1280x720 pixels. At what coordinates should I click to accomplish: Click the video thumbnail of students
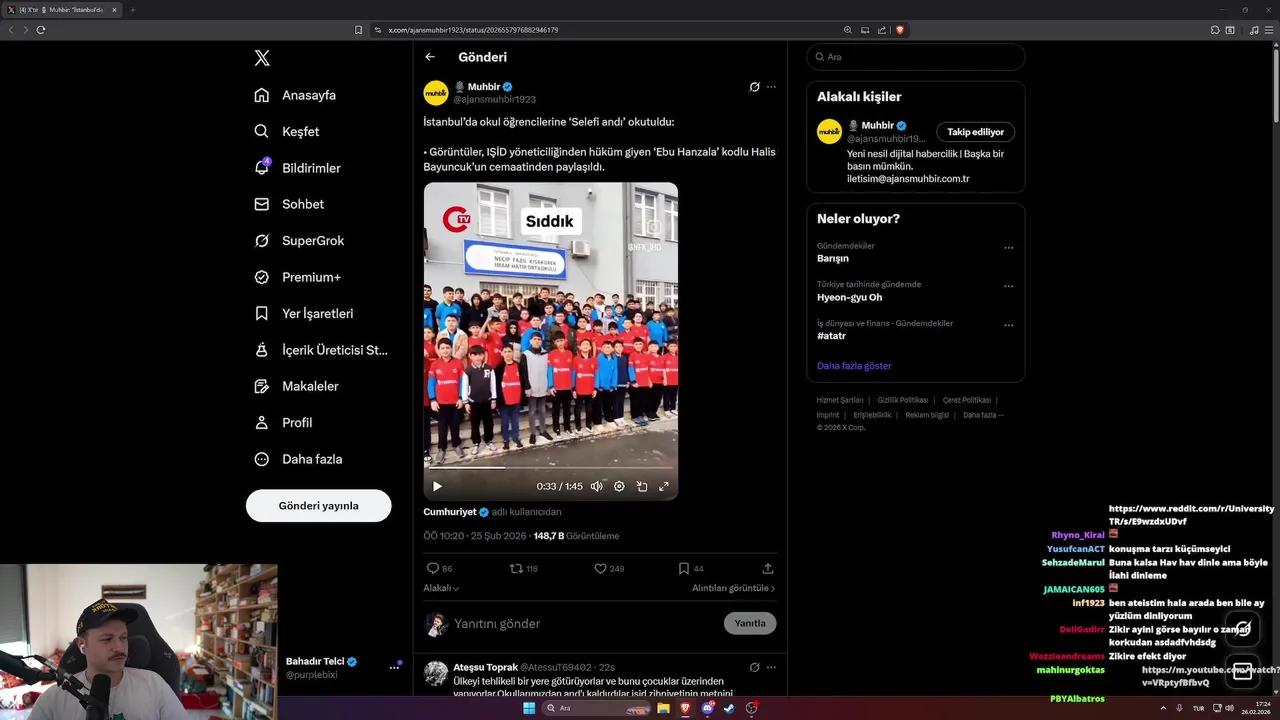point(550,340)
